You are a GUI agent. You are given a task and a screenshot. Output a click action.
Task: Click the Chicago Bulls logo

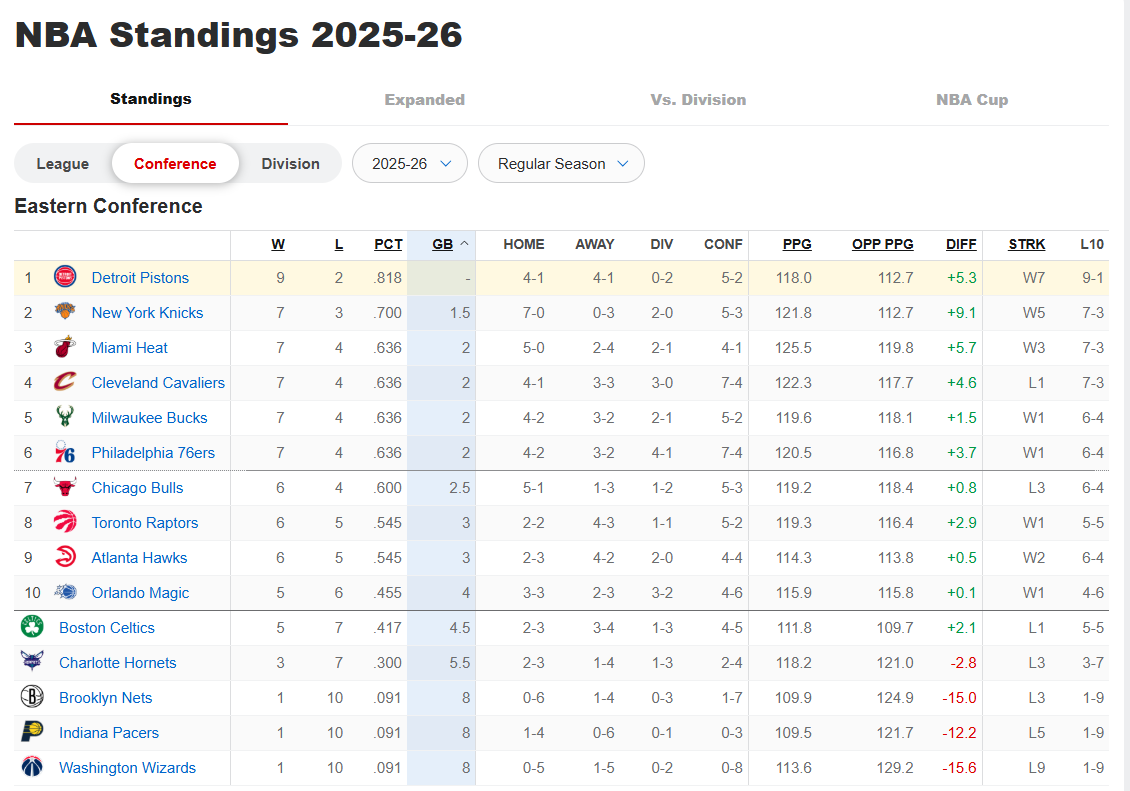65,487
